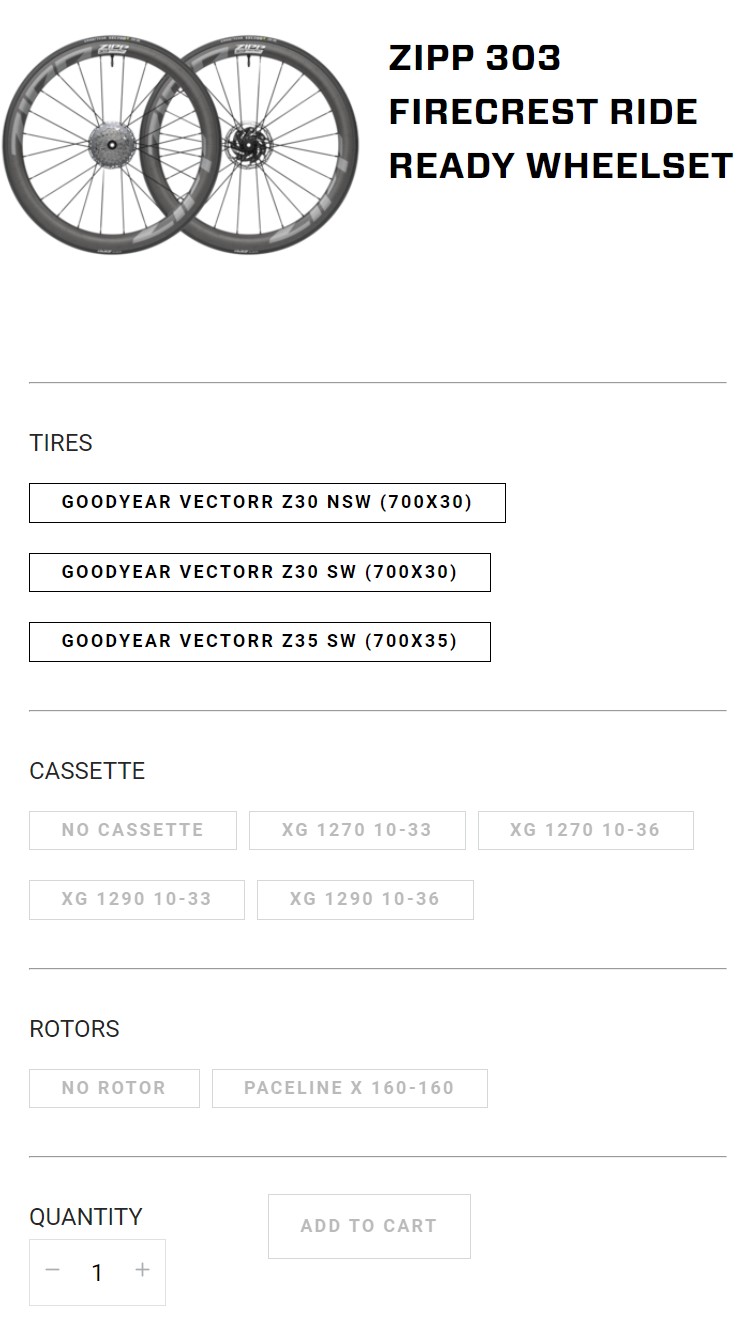Select XG 1270 10-36 cassette

(x=585, y=830)
